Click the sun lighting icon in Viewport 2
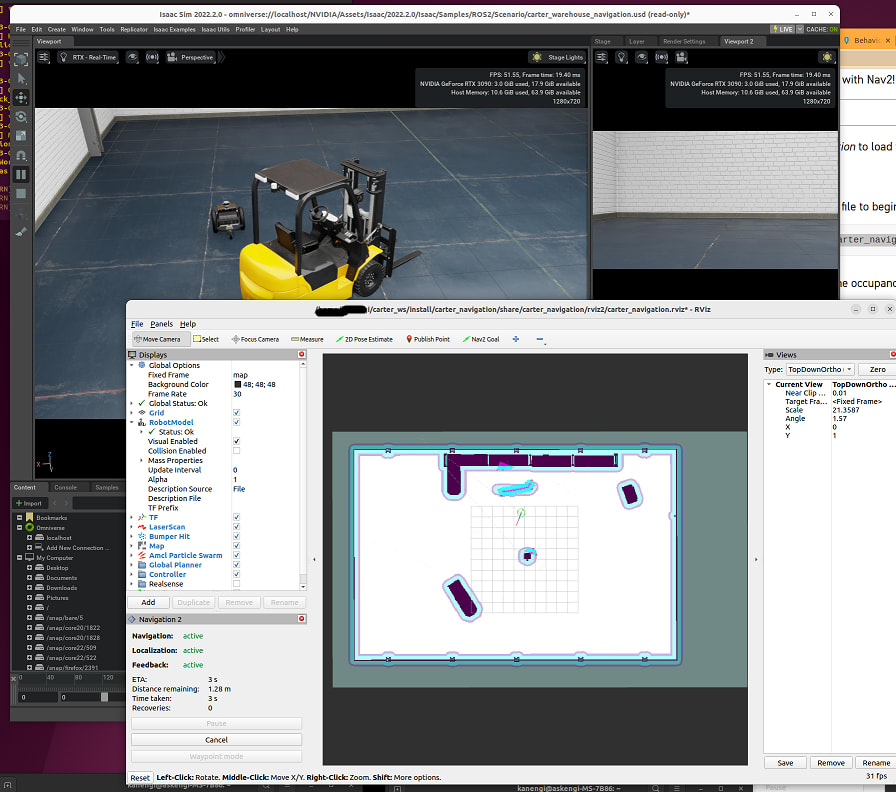This screenshot has width=896, height=792. click(x=827, y=57)
